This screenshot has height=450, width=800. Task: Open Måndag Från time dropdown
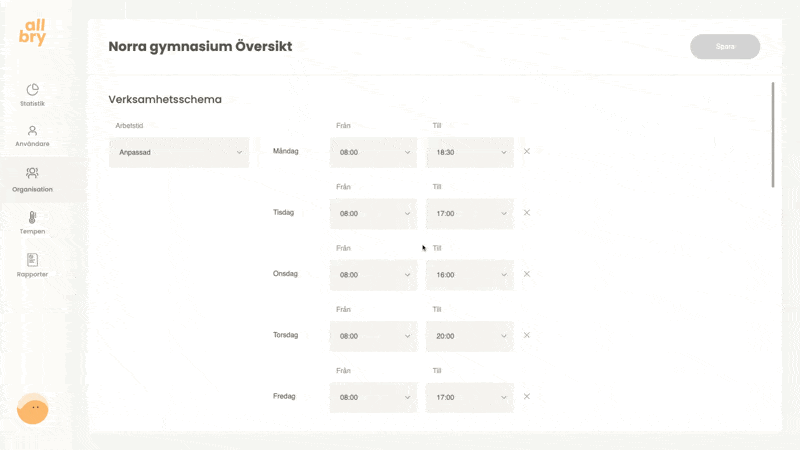(374, 153)
